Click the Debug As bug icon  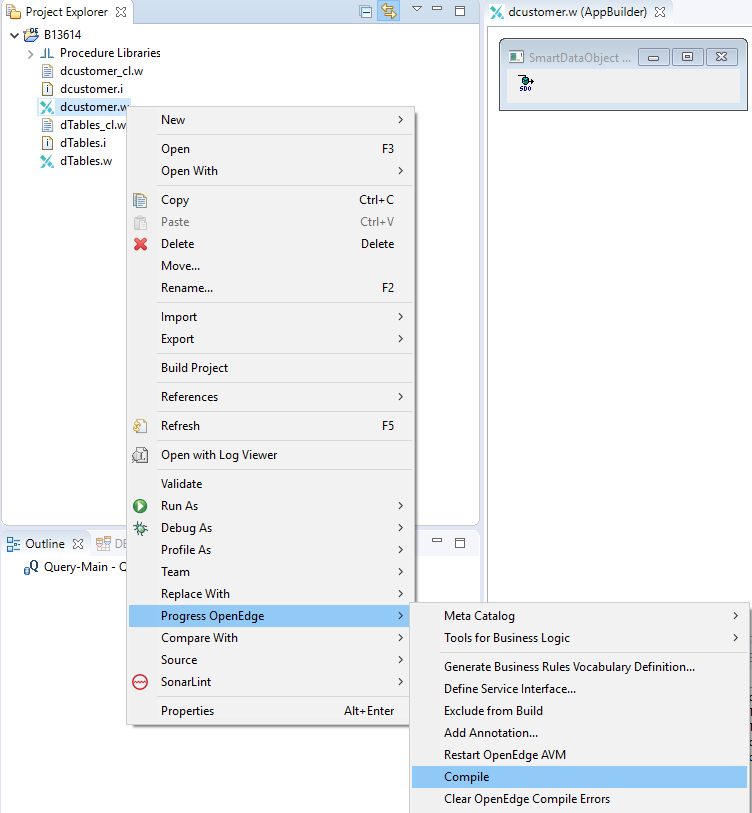coord(140,528)
